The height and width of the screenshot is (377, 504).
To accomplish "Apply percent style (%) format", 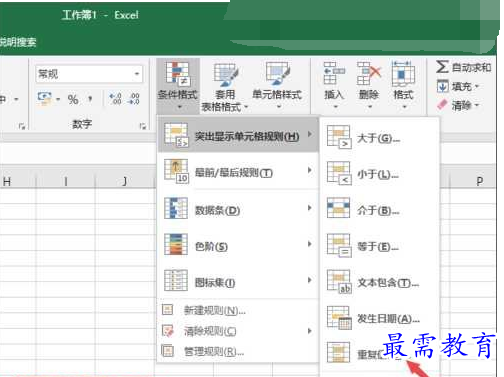I will point(73,99).
